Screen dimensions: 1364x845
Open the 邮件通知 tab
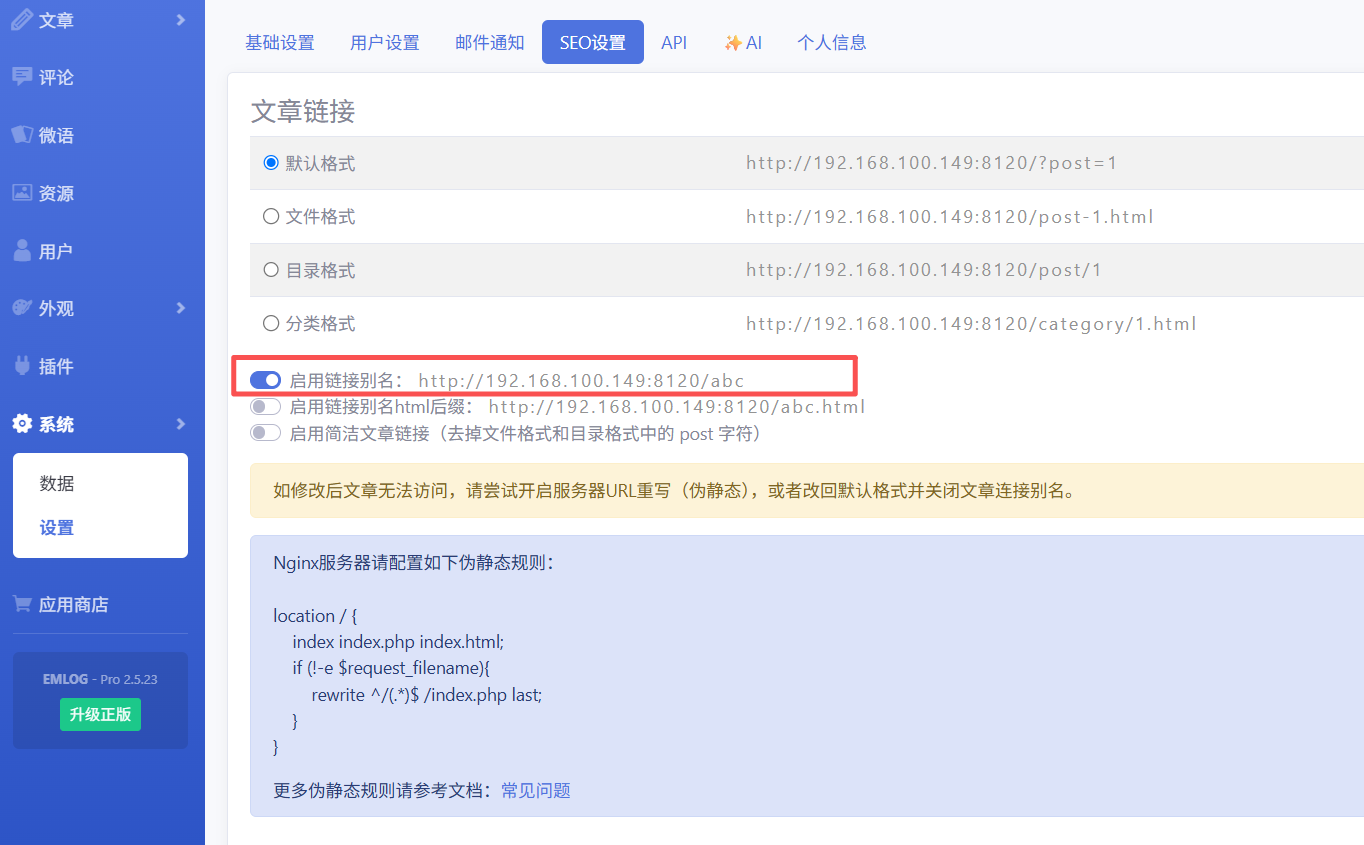(x=490, y=42)
